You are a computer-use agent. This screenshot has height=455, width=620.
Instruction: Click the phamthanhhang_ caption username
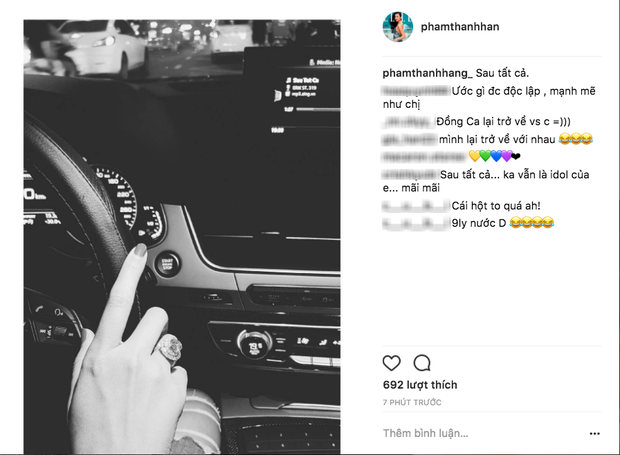[427, 73]
